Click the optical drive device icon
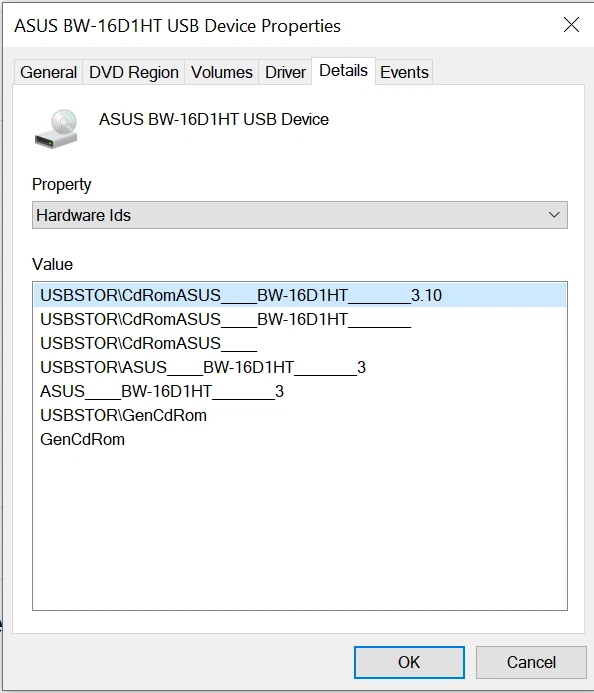 56,129
